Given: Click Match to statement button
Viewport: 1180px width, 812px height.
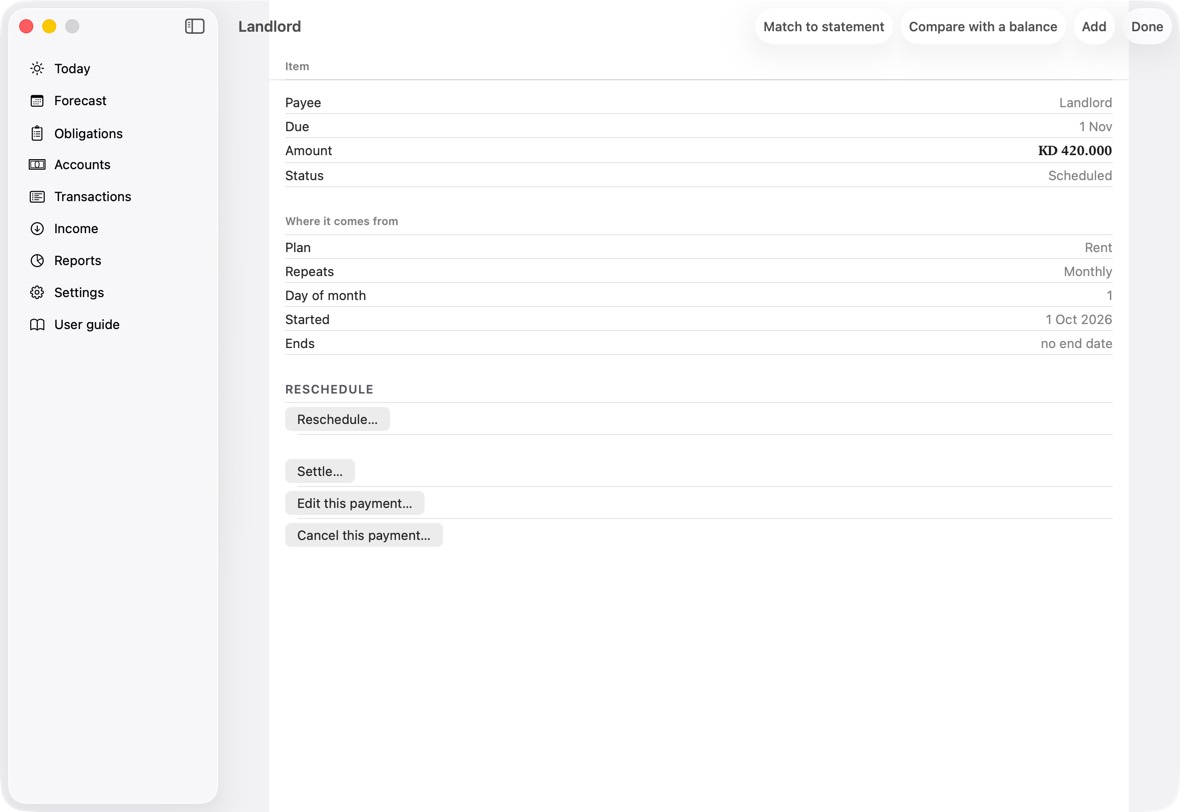Looking at the screenshot, I should tap(823, 26).
